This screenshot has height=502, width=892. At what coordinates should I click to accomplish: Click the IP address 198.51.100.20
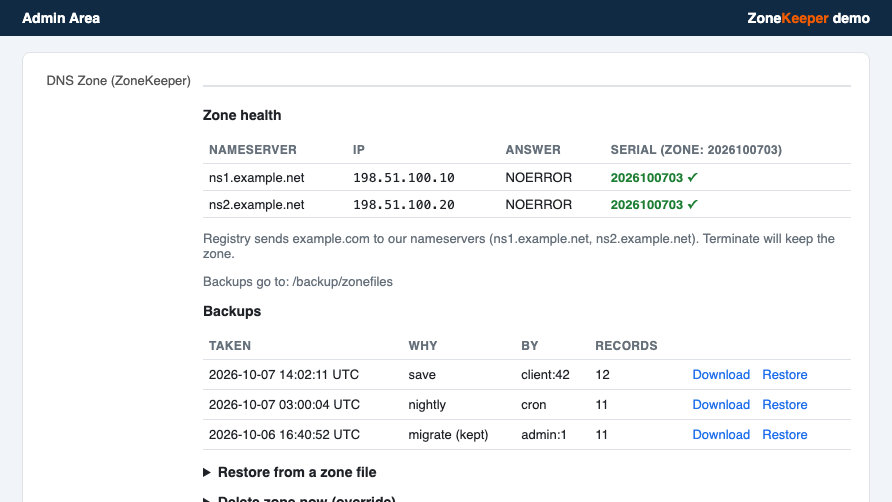point(404,204)
